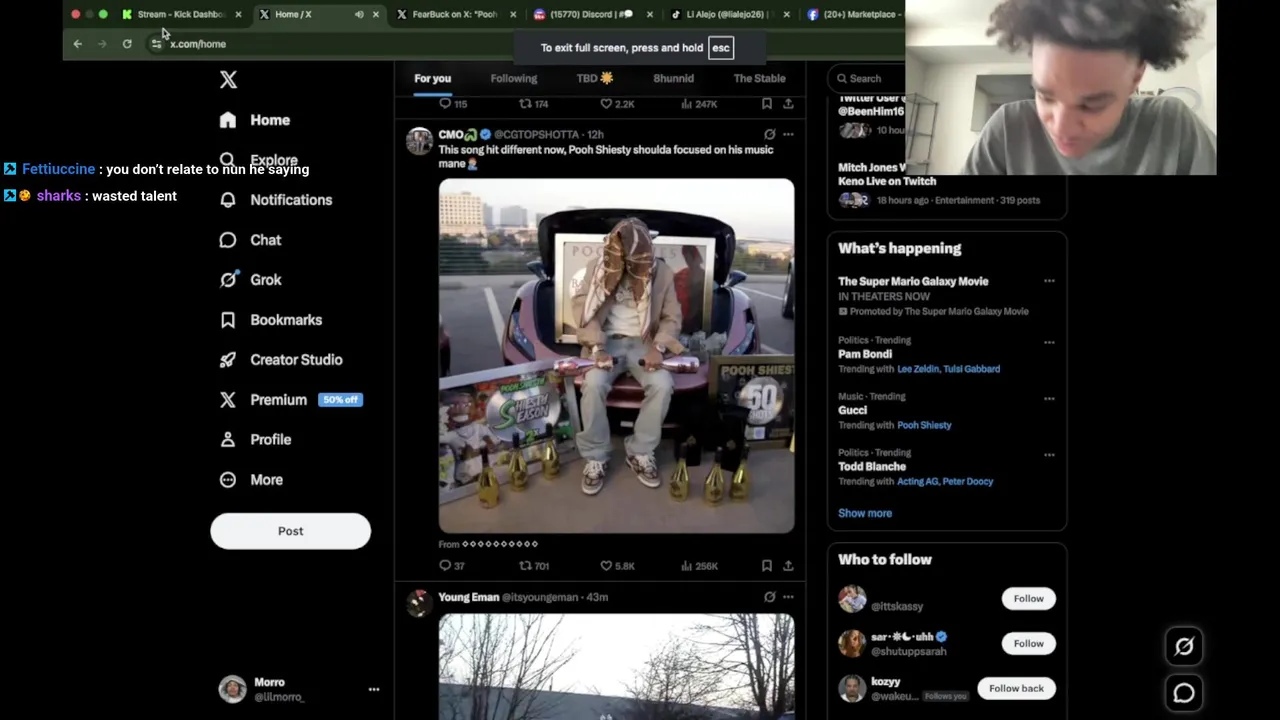Click the Grok icon on the CMO post
This screenshot has height=720, width=1280.
tap(769, 134)
